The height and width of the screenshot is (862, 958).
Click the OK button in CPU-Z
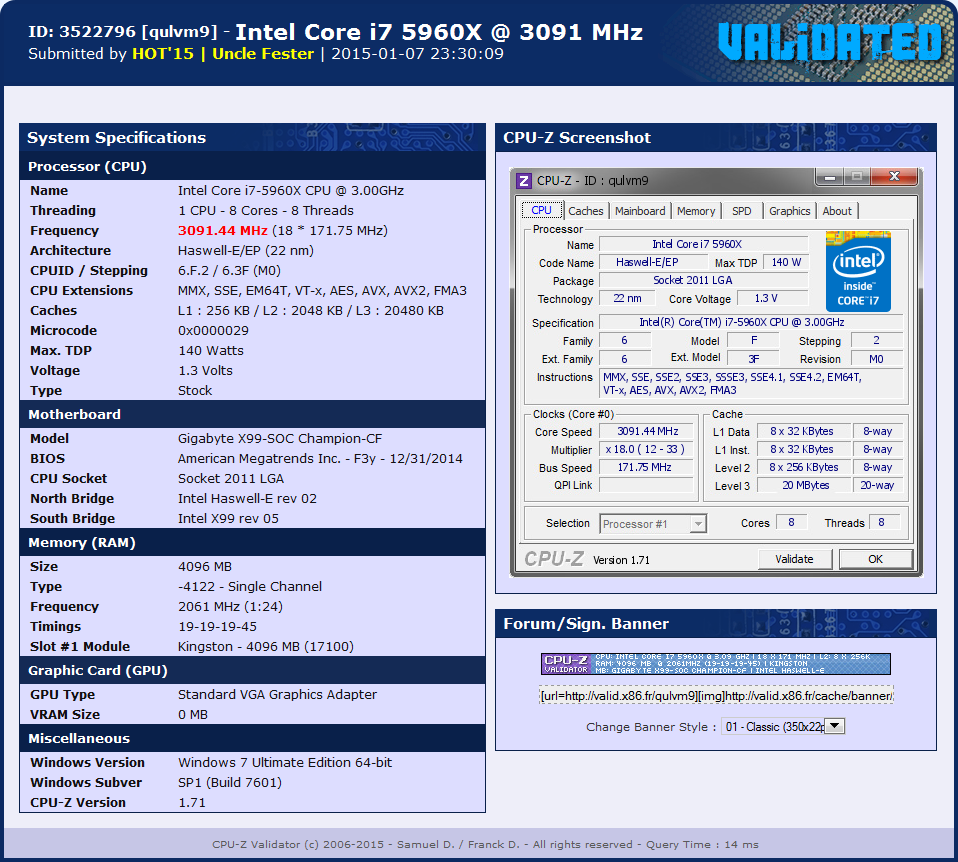pyautogui.click(x=876, y=559)
